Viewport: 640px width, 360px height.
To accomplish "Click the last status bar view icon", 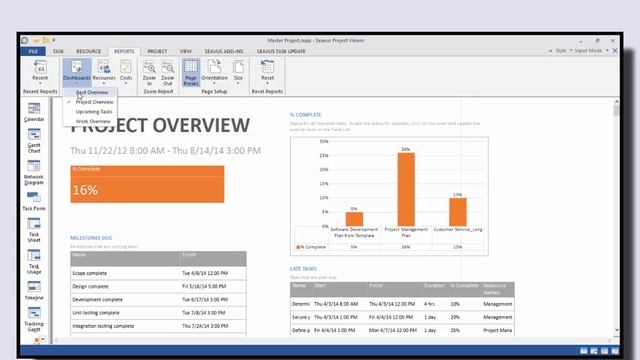I will pyautogui.click(x=615, y=351).
